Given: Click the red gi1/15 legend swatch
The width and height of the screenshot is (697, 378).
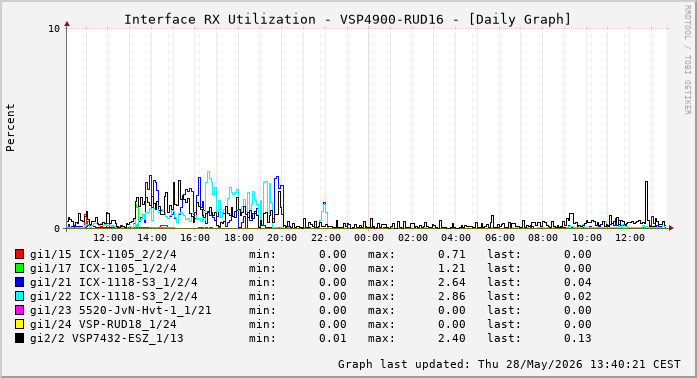Looking at the screenshot, I should click(x=19, y=254).
